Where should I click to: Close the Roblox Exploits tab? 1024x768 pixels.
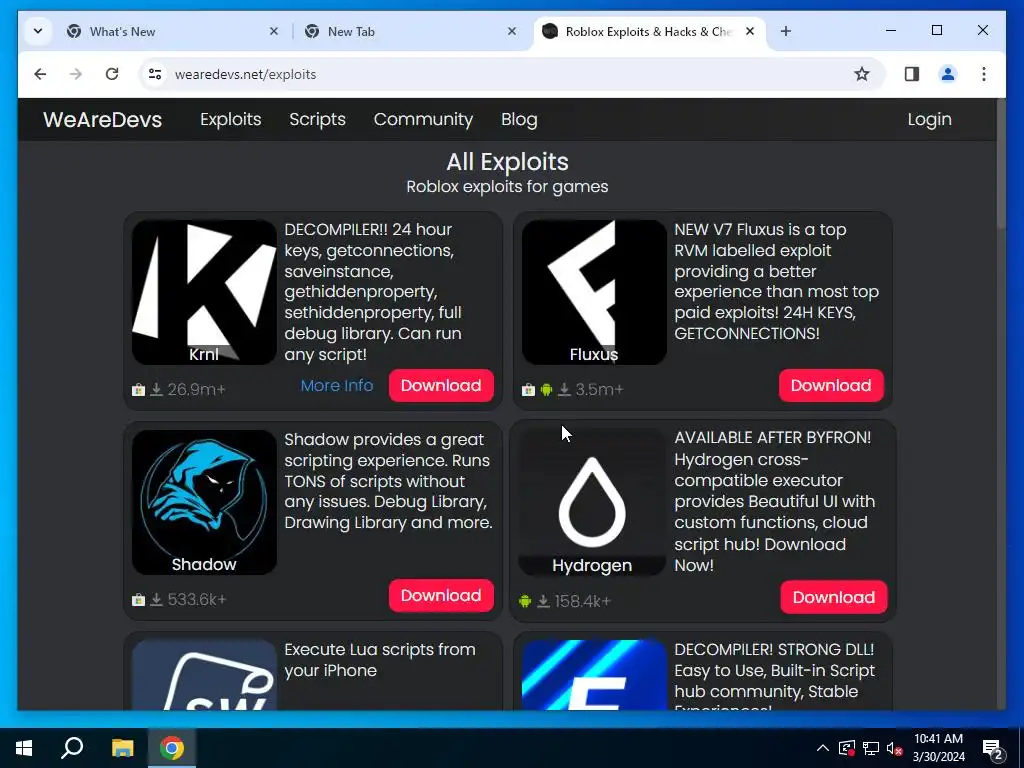(x=750, y=31)
